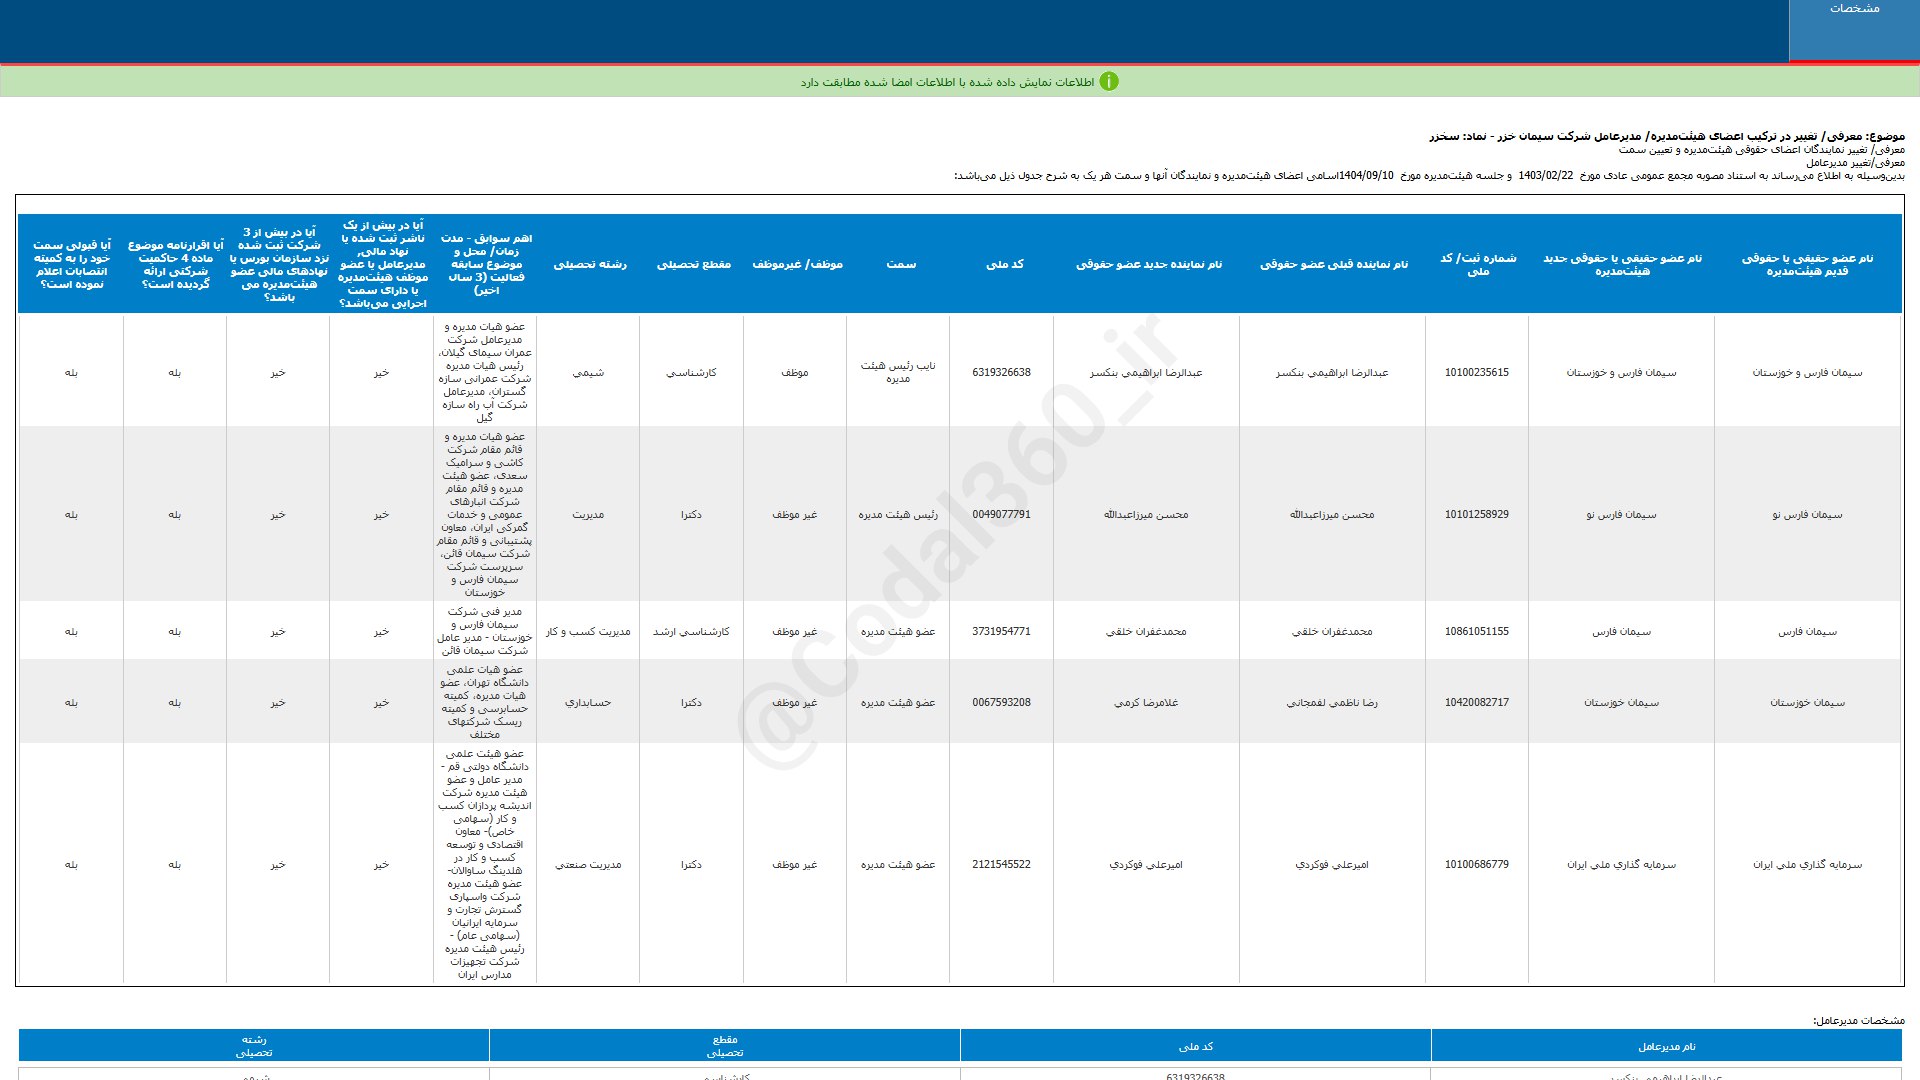
Task: Click the محسن میرزاعبدالله new representative cell
Action: (x=1146, y=514)
